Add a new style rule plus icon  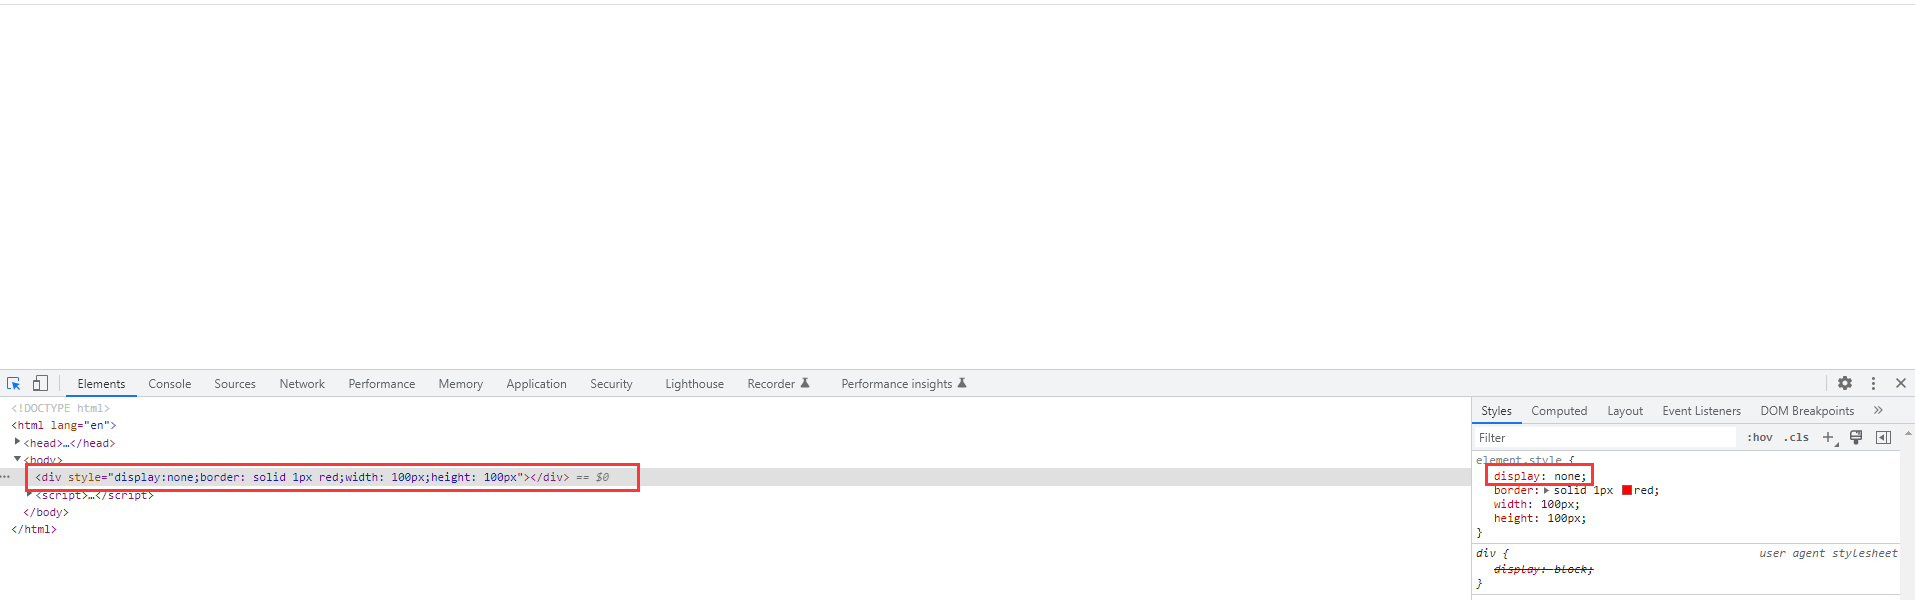1829,437
